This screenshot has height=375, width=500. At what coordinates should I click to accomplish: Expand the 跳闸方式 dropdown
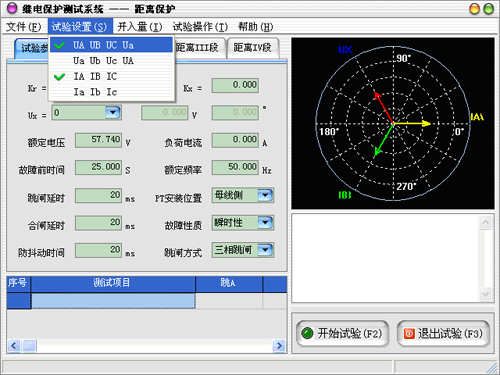tap(265, 250)
